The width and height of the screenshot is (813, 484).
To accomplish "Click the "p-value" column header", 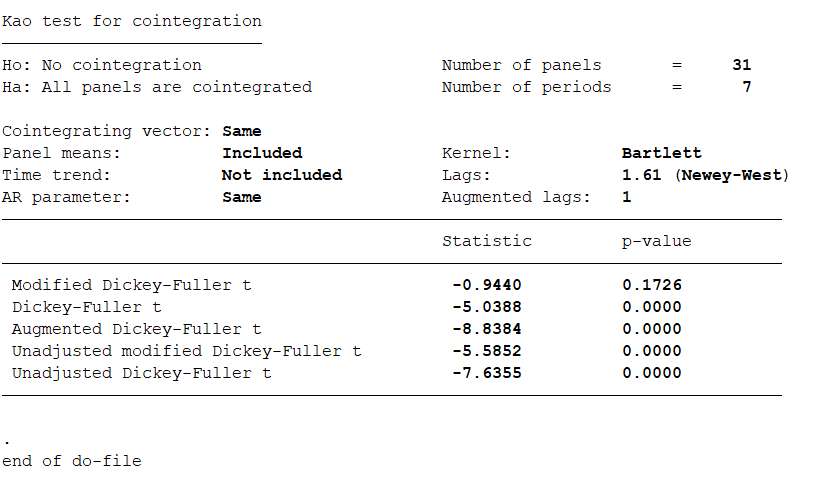I will coord(656,241).
